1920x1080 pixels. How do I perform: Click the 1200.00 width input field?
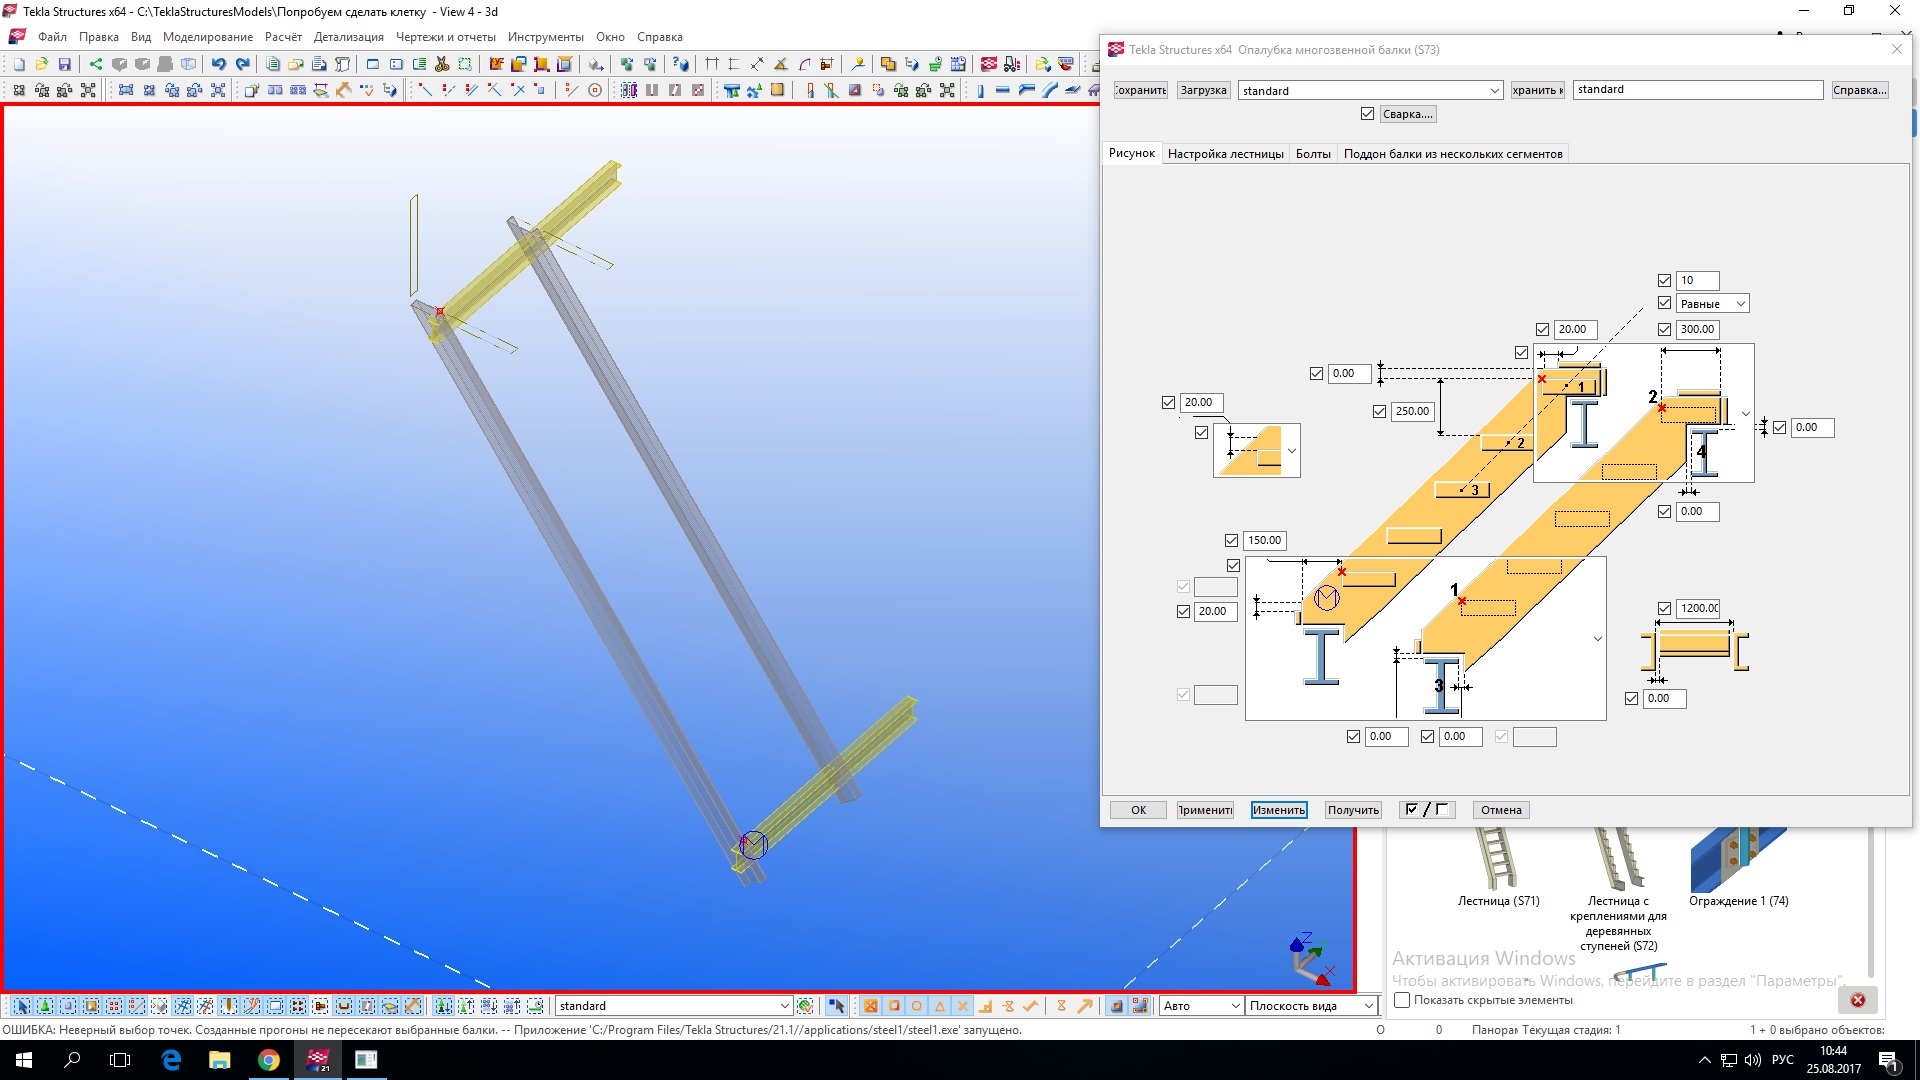[1698, 608]
